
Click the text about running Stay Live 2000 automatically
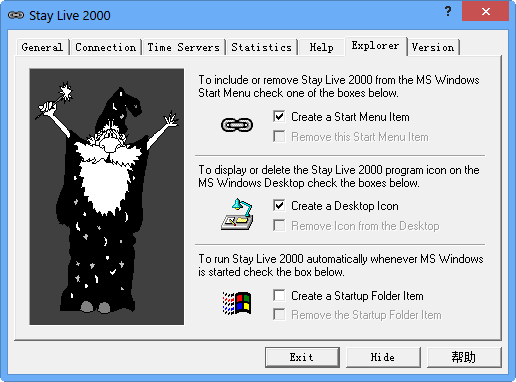coord(341,265)
